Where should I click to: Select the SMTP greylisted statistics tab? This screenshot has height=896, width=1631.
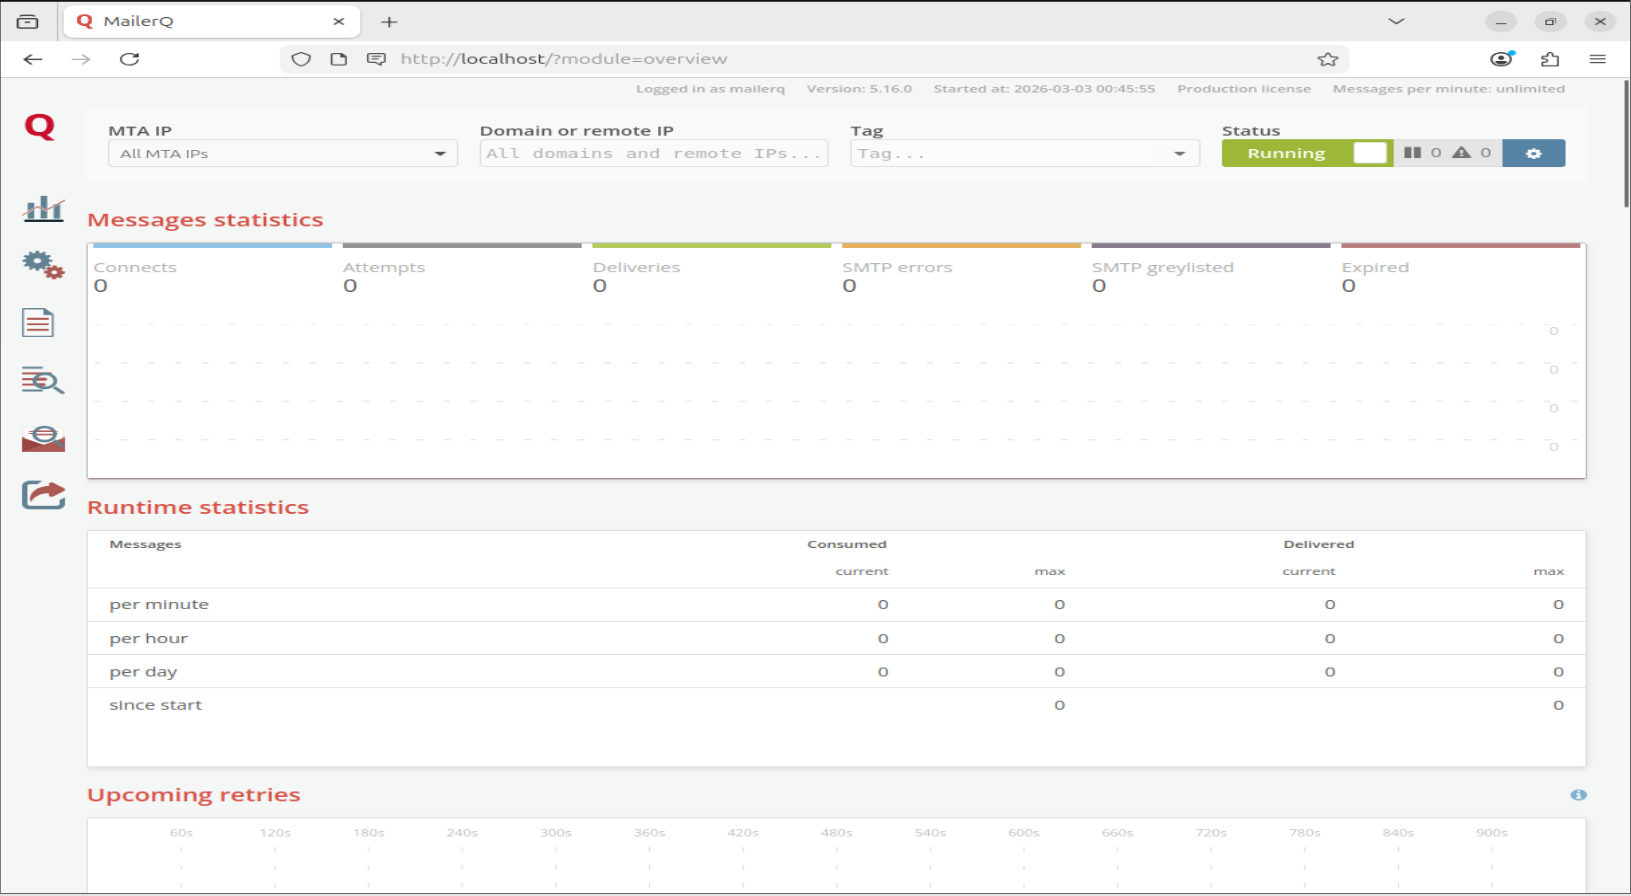1211,269
